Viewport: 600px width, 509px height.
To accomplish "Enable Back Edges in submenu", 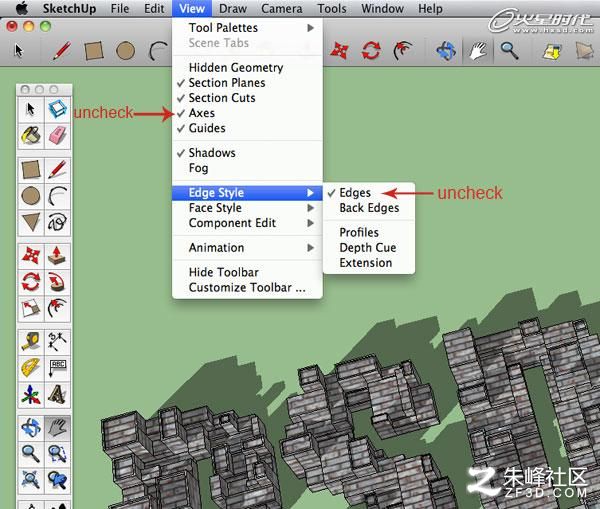I will [369, 208].
